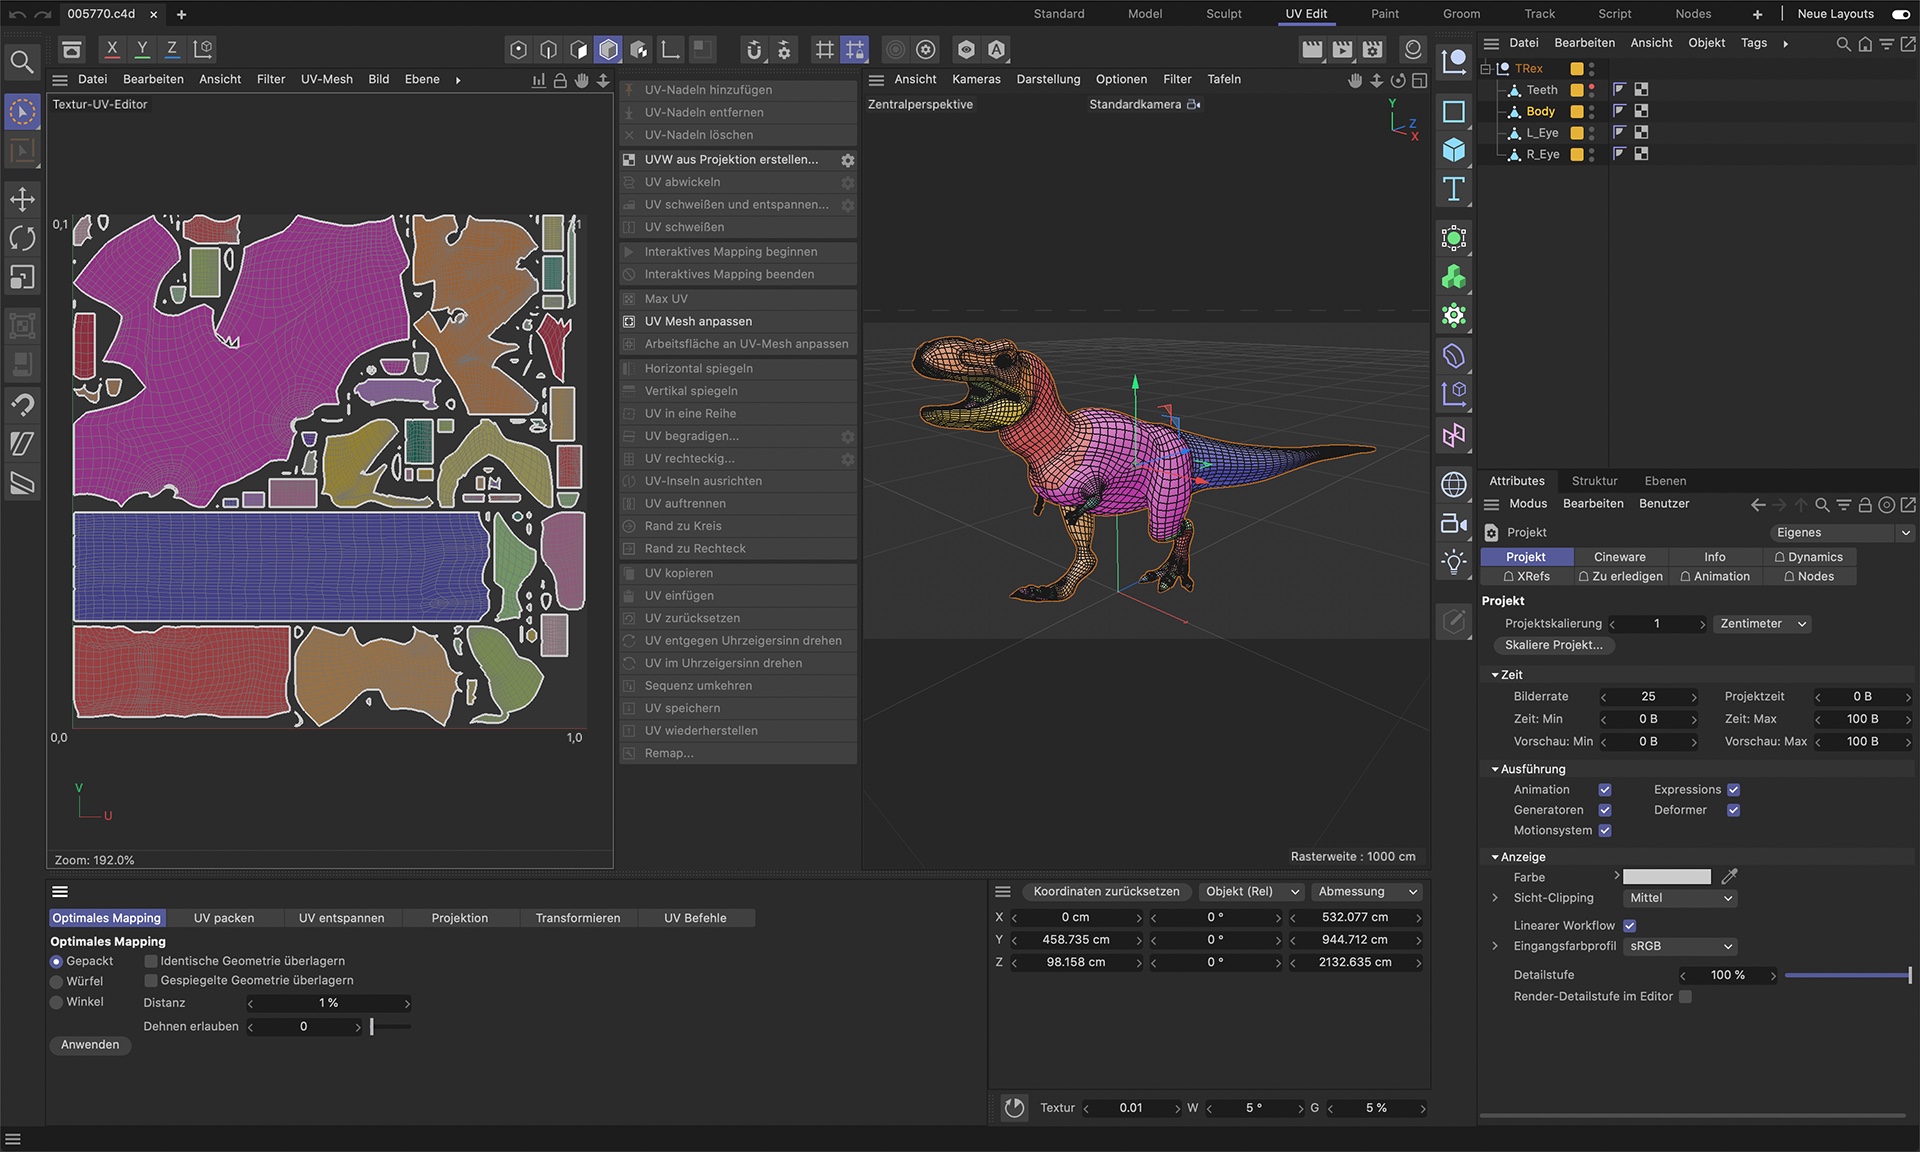Click the UV Mesh anpassen command
The height and width of the screenshot is (1152, 1920).
pos(738,322)
